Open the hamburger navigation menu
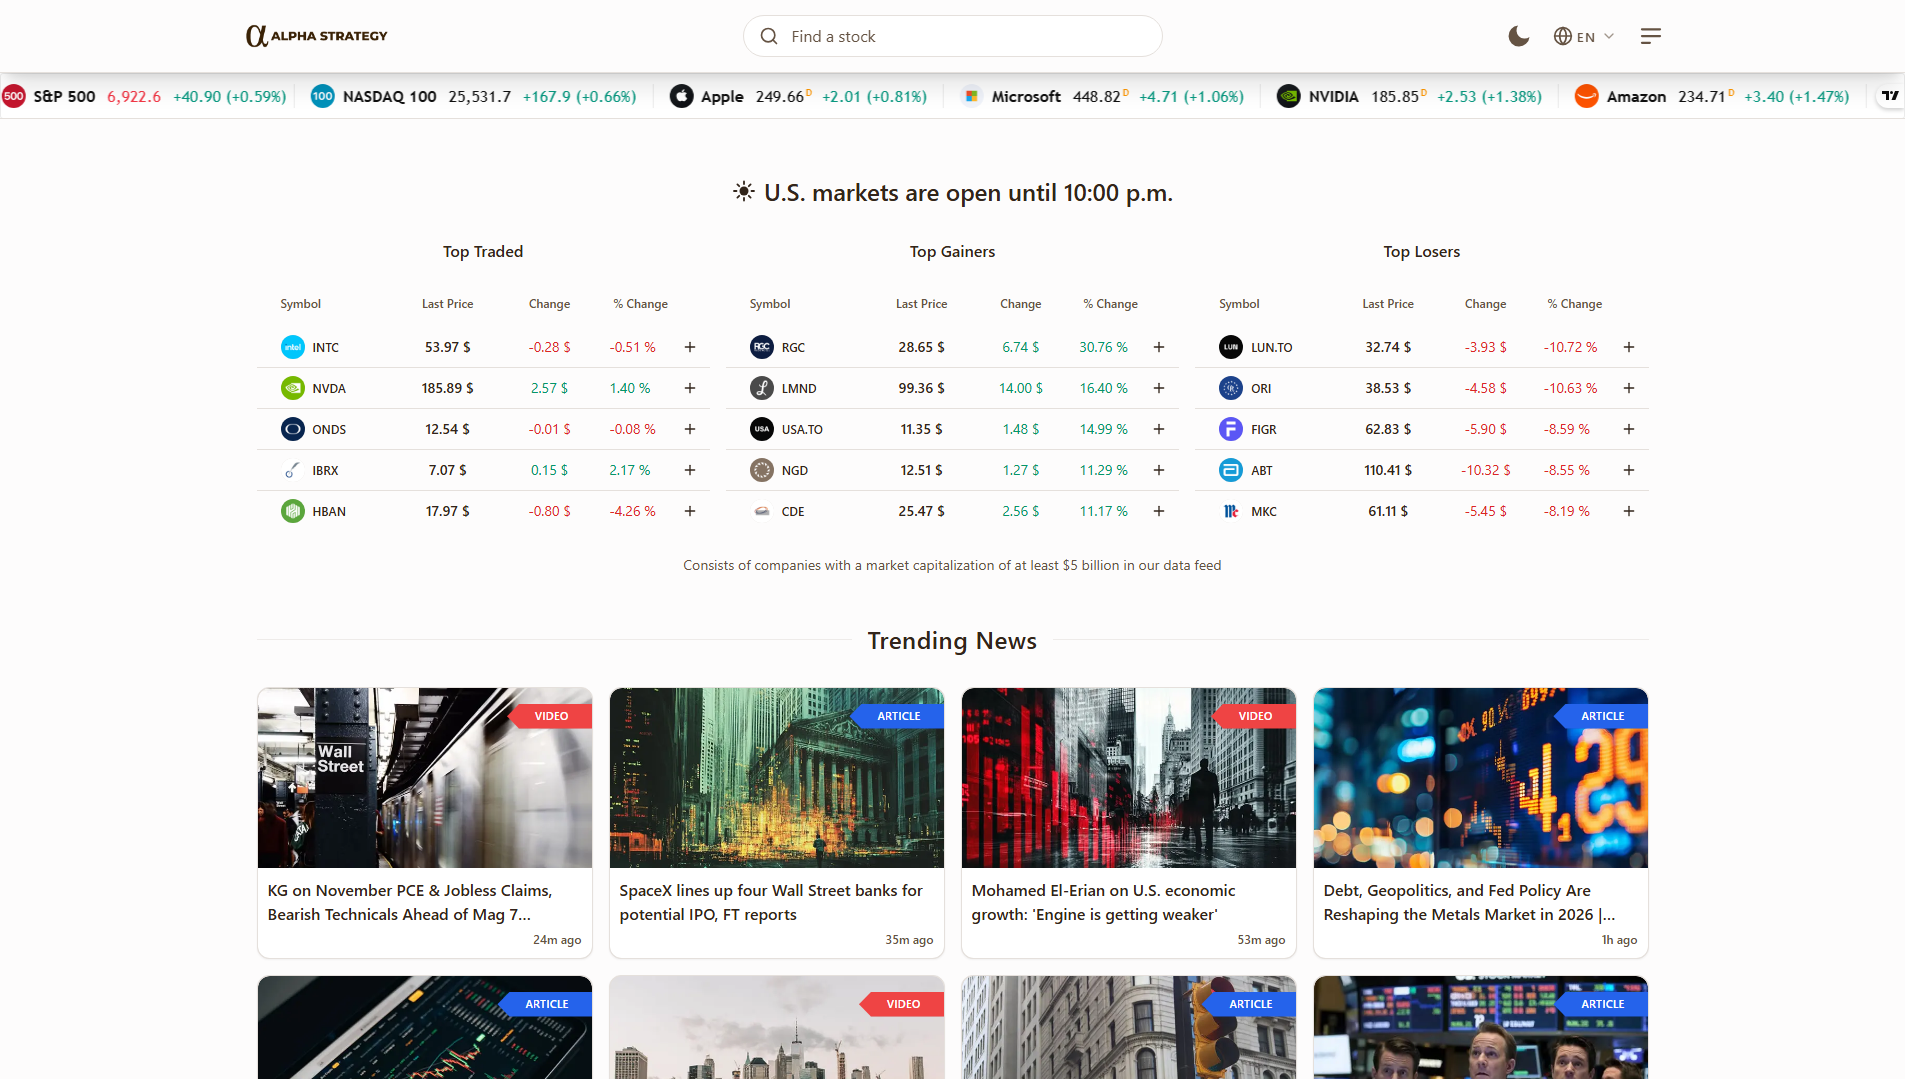 [x=1650, y=36]
